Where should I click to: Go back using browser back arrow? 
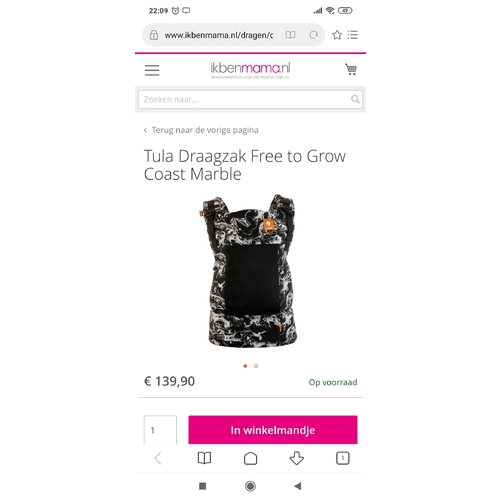tap(158, 458)
